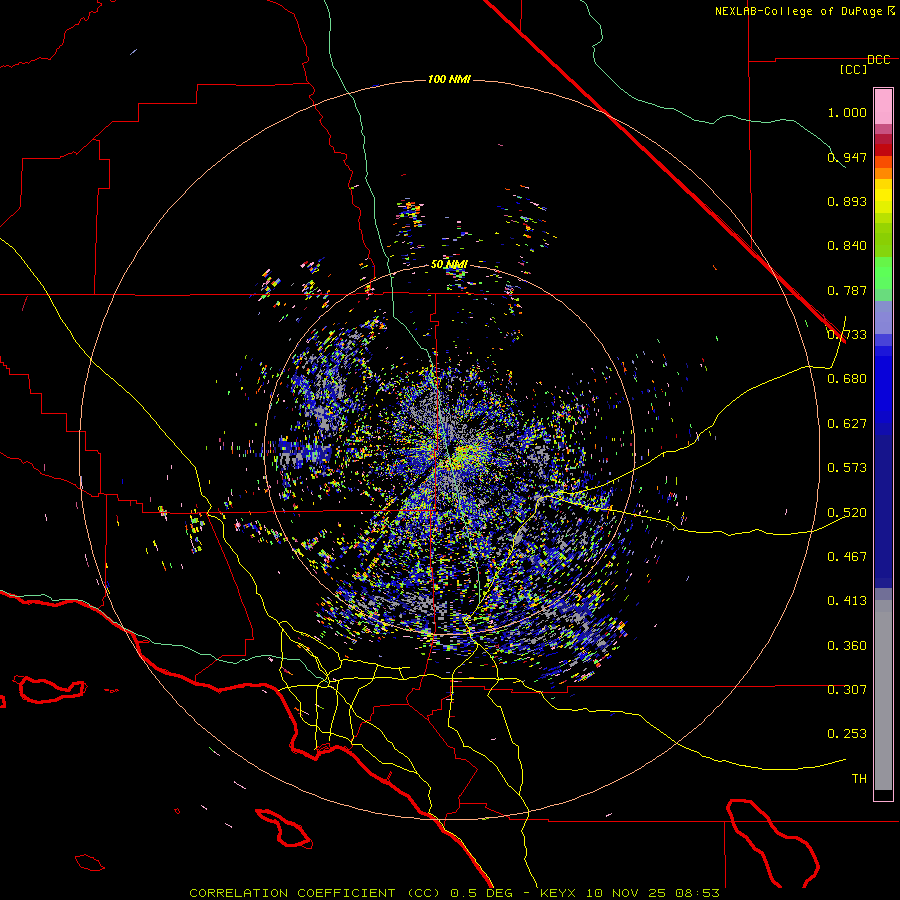
Task: Click the [CC] legend heading
Action: coord(853,69)
